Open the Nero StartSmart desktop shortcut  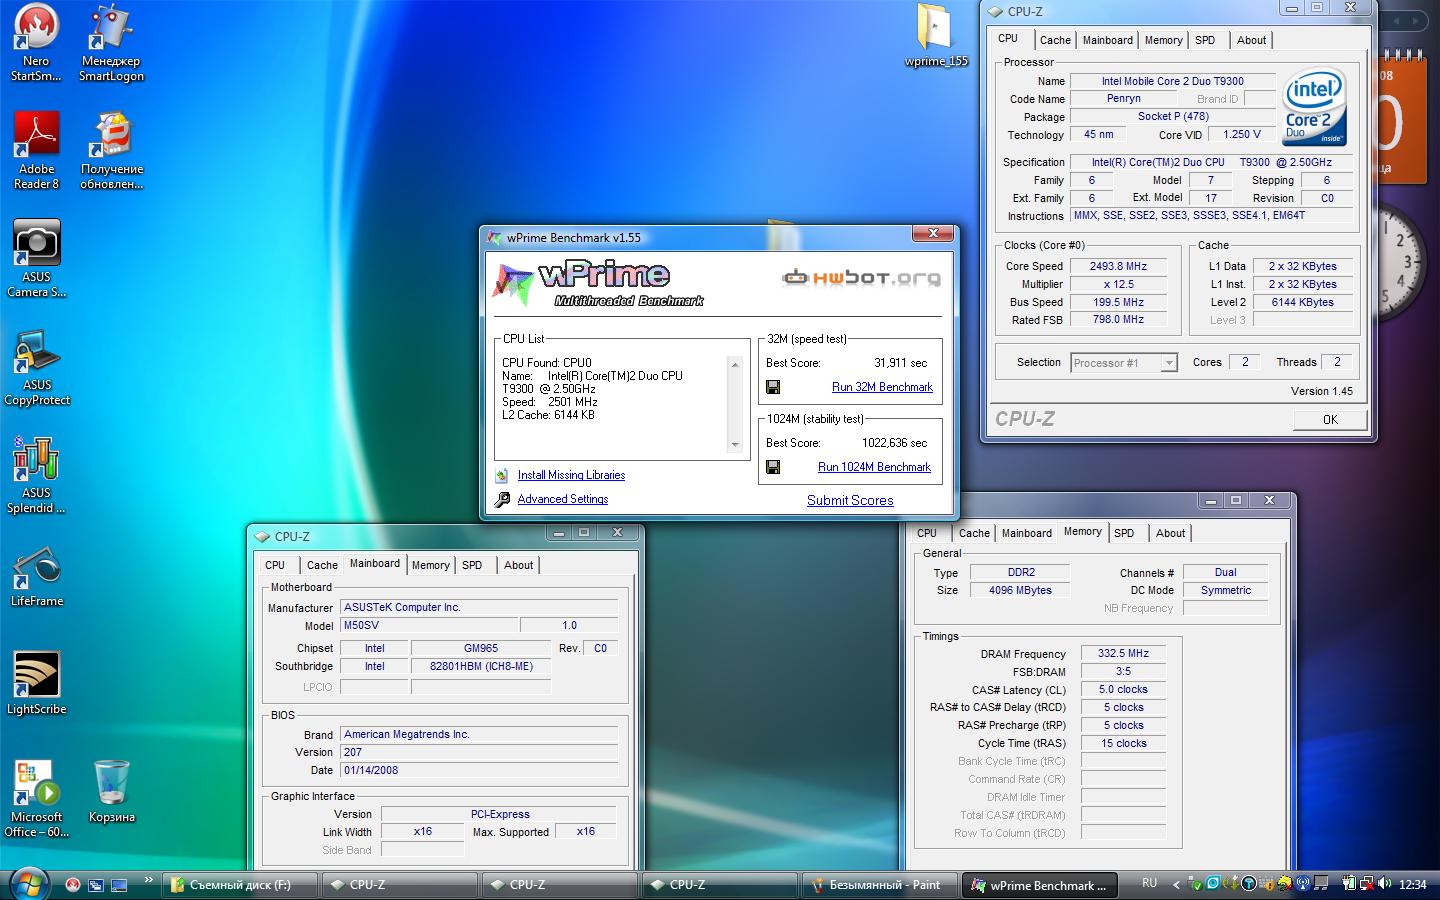point(36,42)
